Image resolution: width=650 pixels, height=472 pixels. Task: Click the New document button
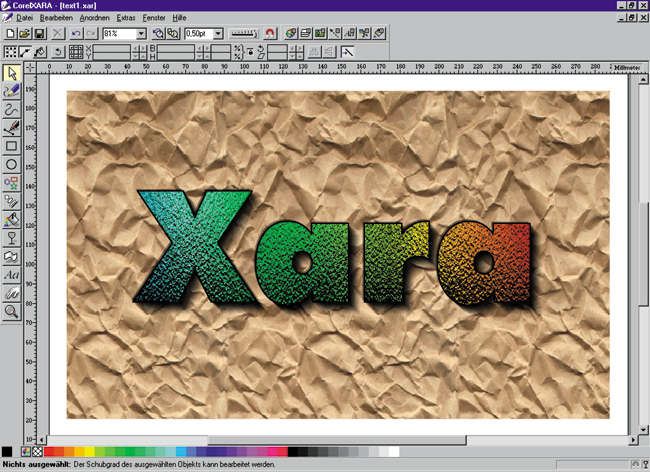10,33
